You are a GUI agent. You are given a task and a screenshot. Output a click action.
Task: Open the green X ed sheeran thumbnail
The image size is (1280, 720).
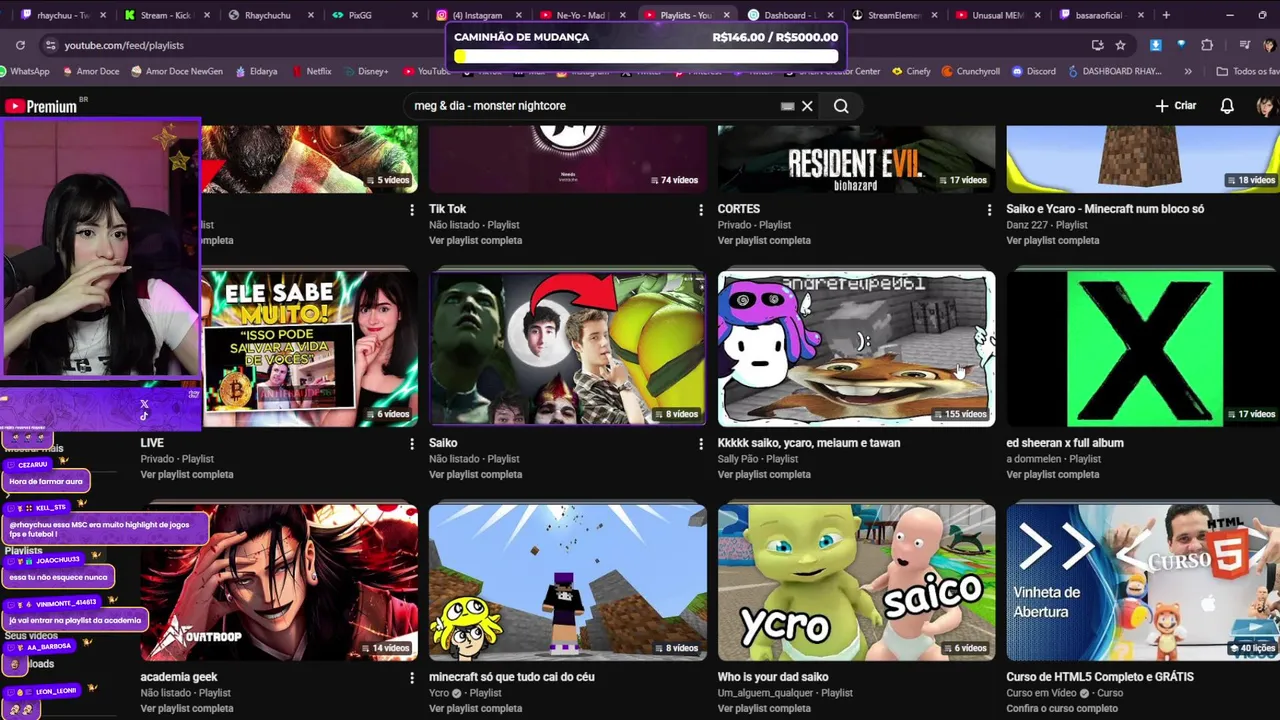coord(1143,348)
